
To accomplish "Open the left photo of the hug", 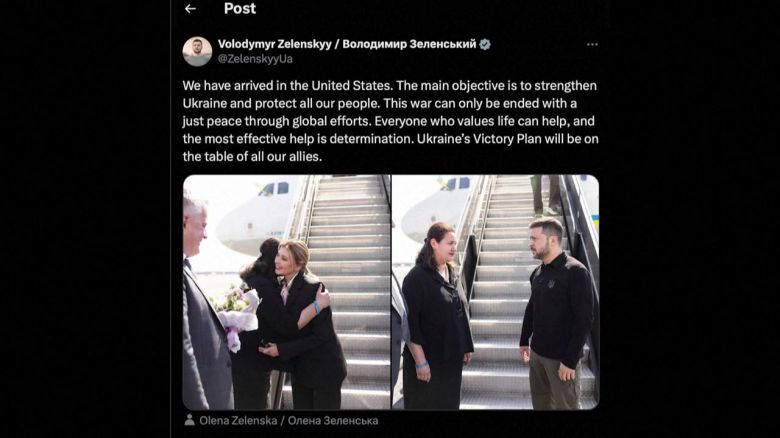I will pyautogui.click(x=287, y=292).
